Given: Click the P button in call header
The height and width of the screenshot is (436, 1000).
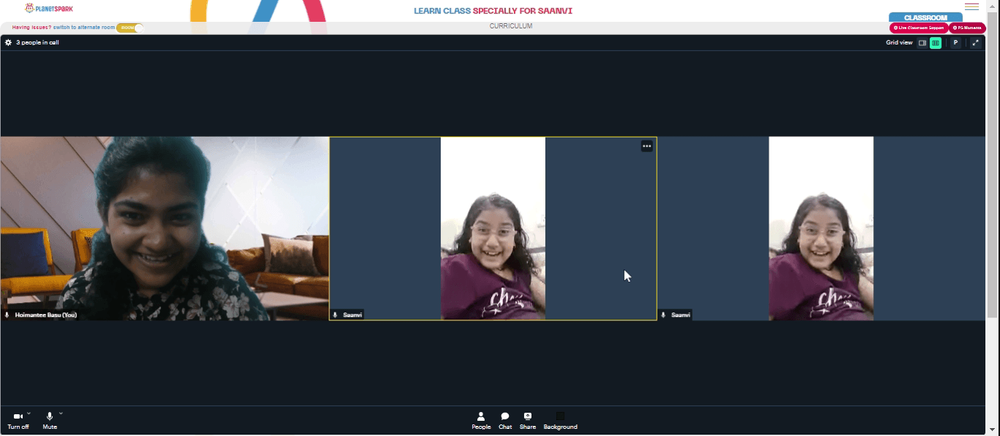Looking at the screenshot, I should (x=955, y=43).
